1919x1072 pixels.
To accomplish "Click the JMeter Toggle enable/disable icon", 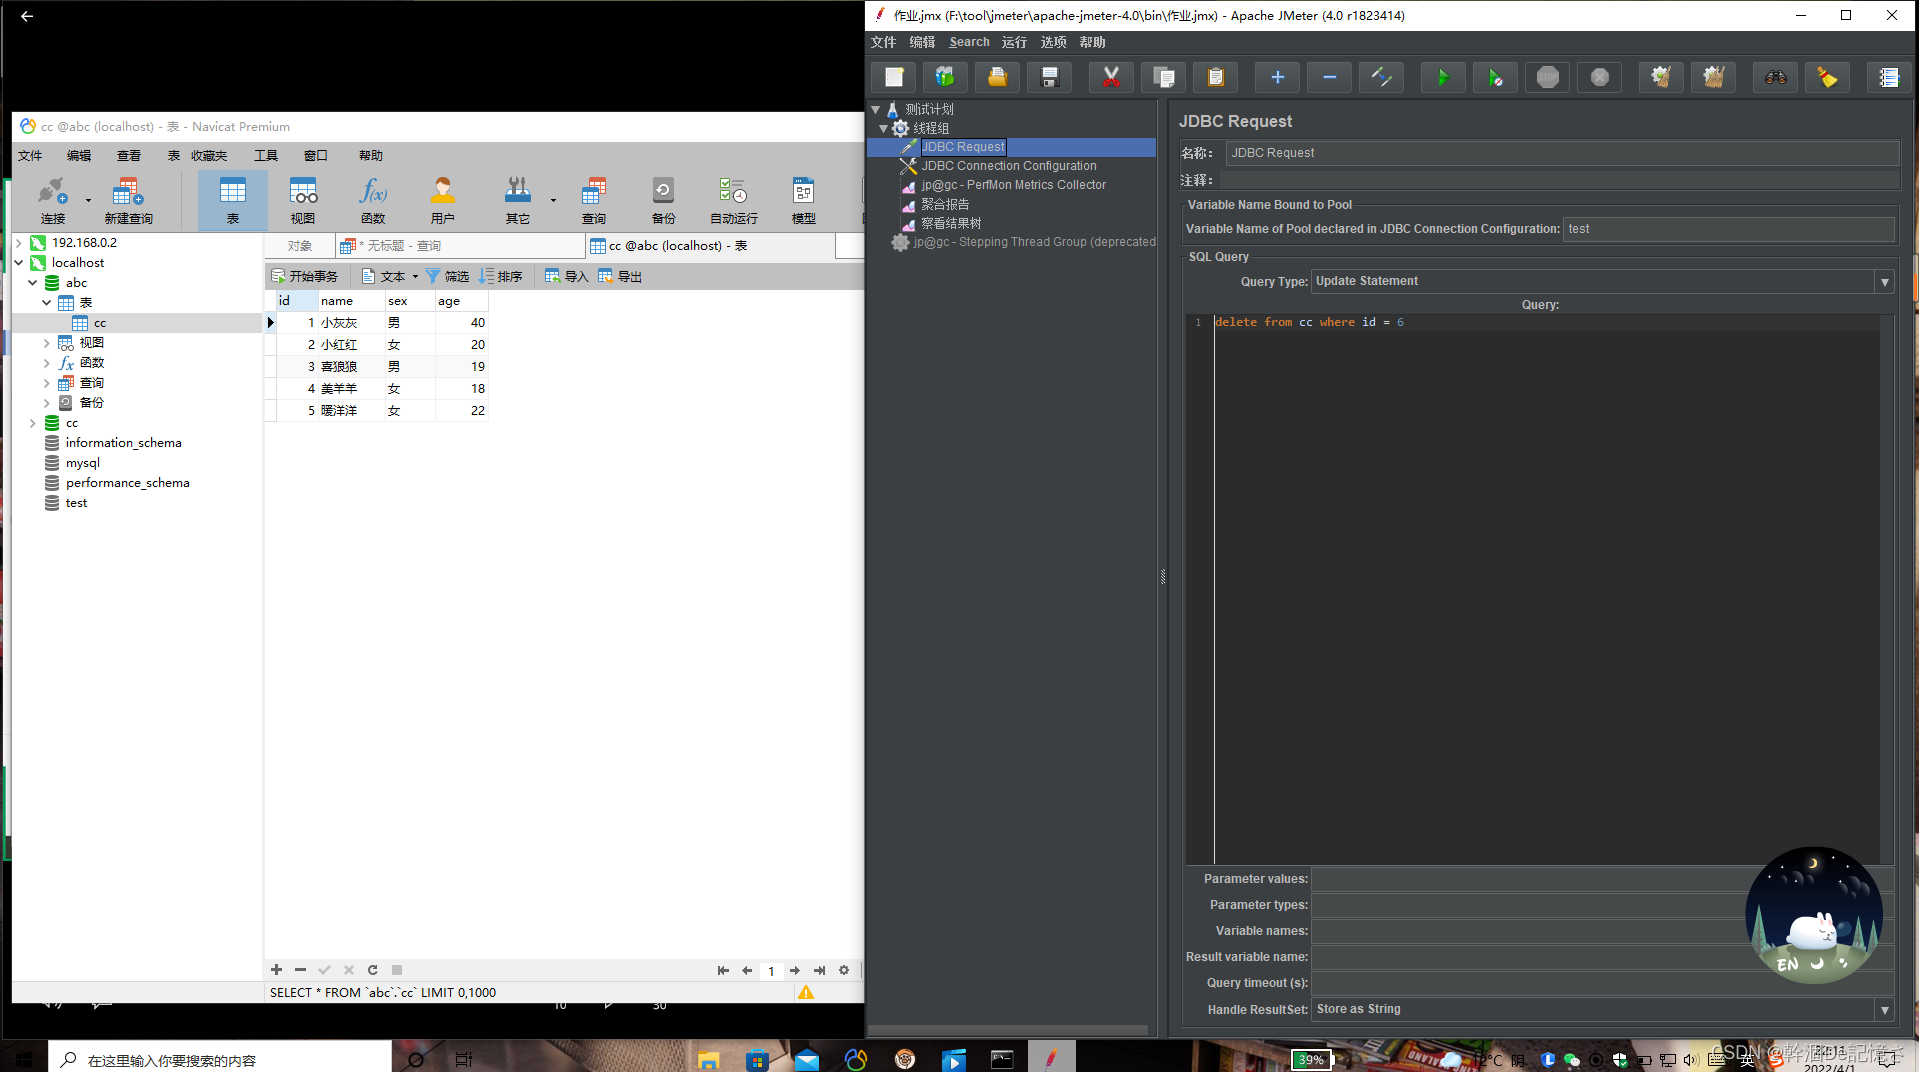I will (x=1381, y=77).
